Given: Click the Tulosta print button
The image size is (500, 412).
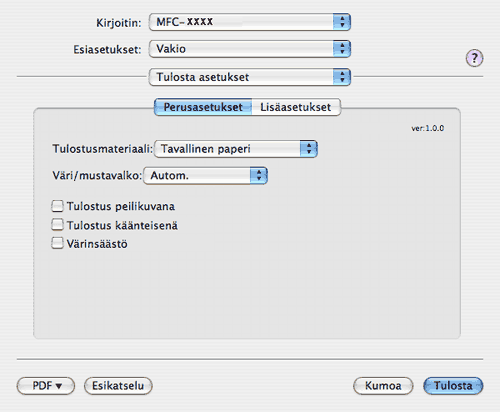Looking at the screenshot, I should (x=453, y=386).
